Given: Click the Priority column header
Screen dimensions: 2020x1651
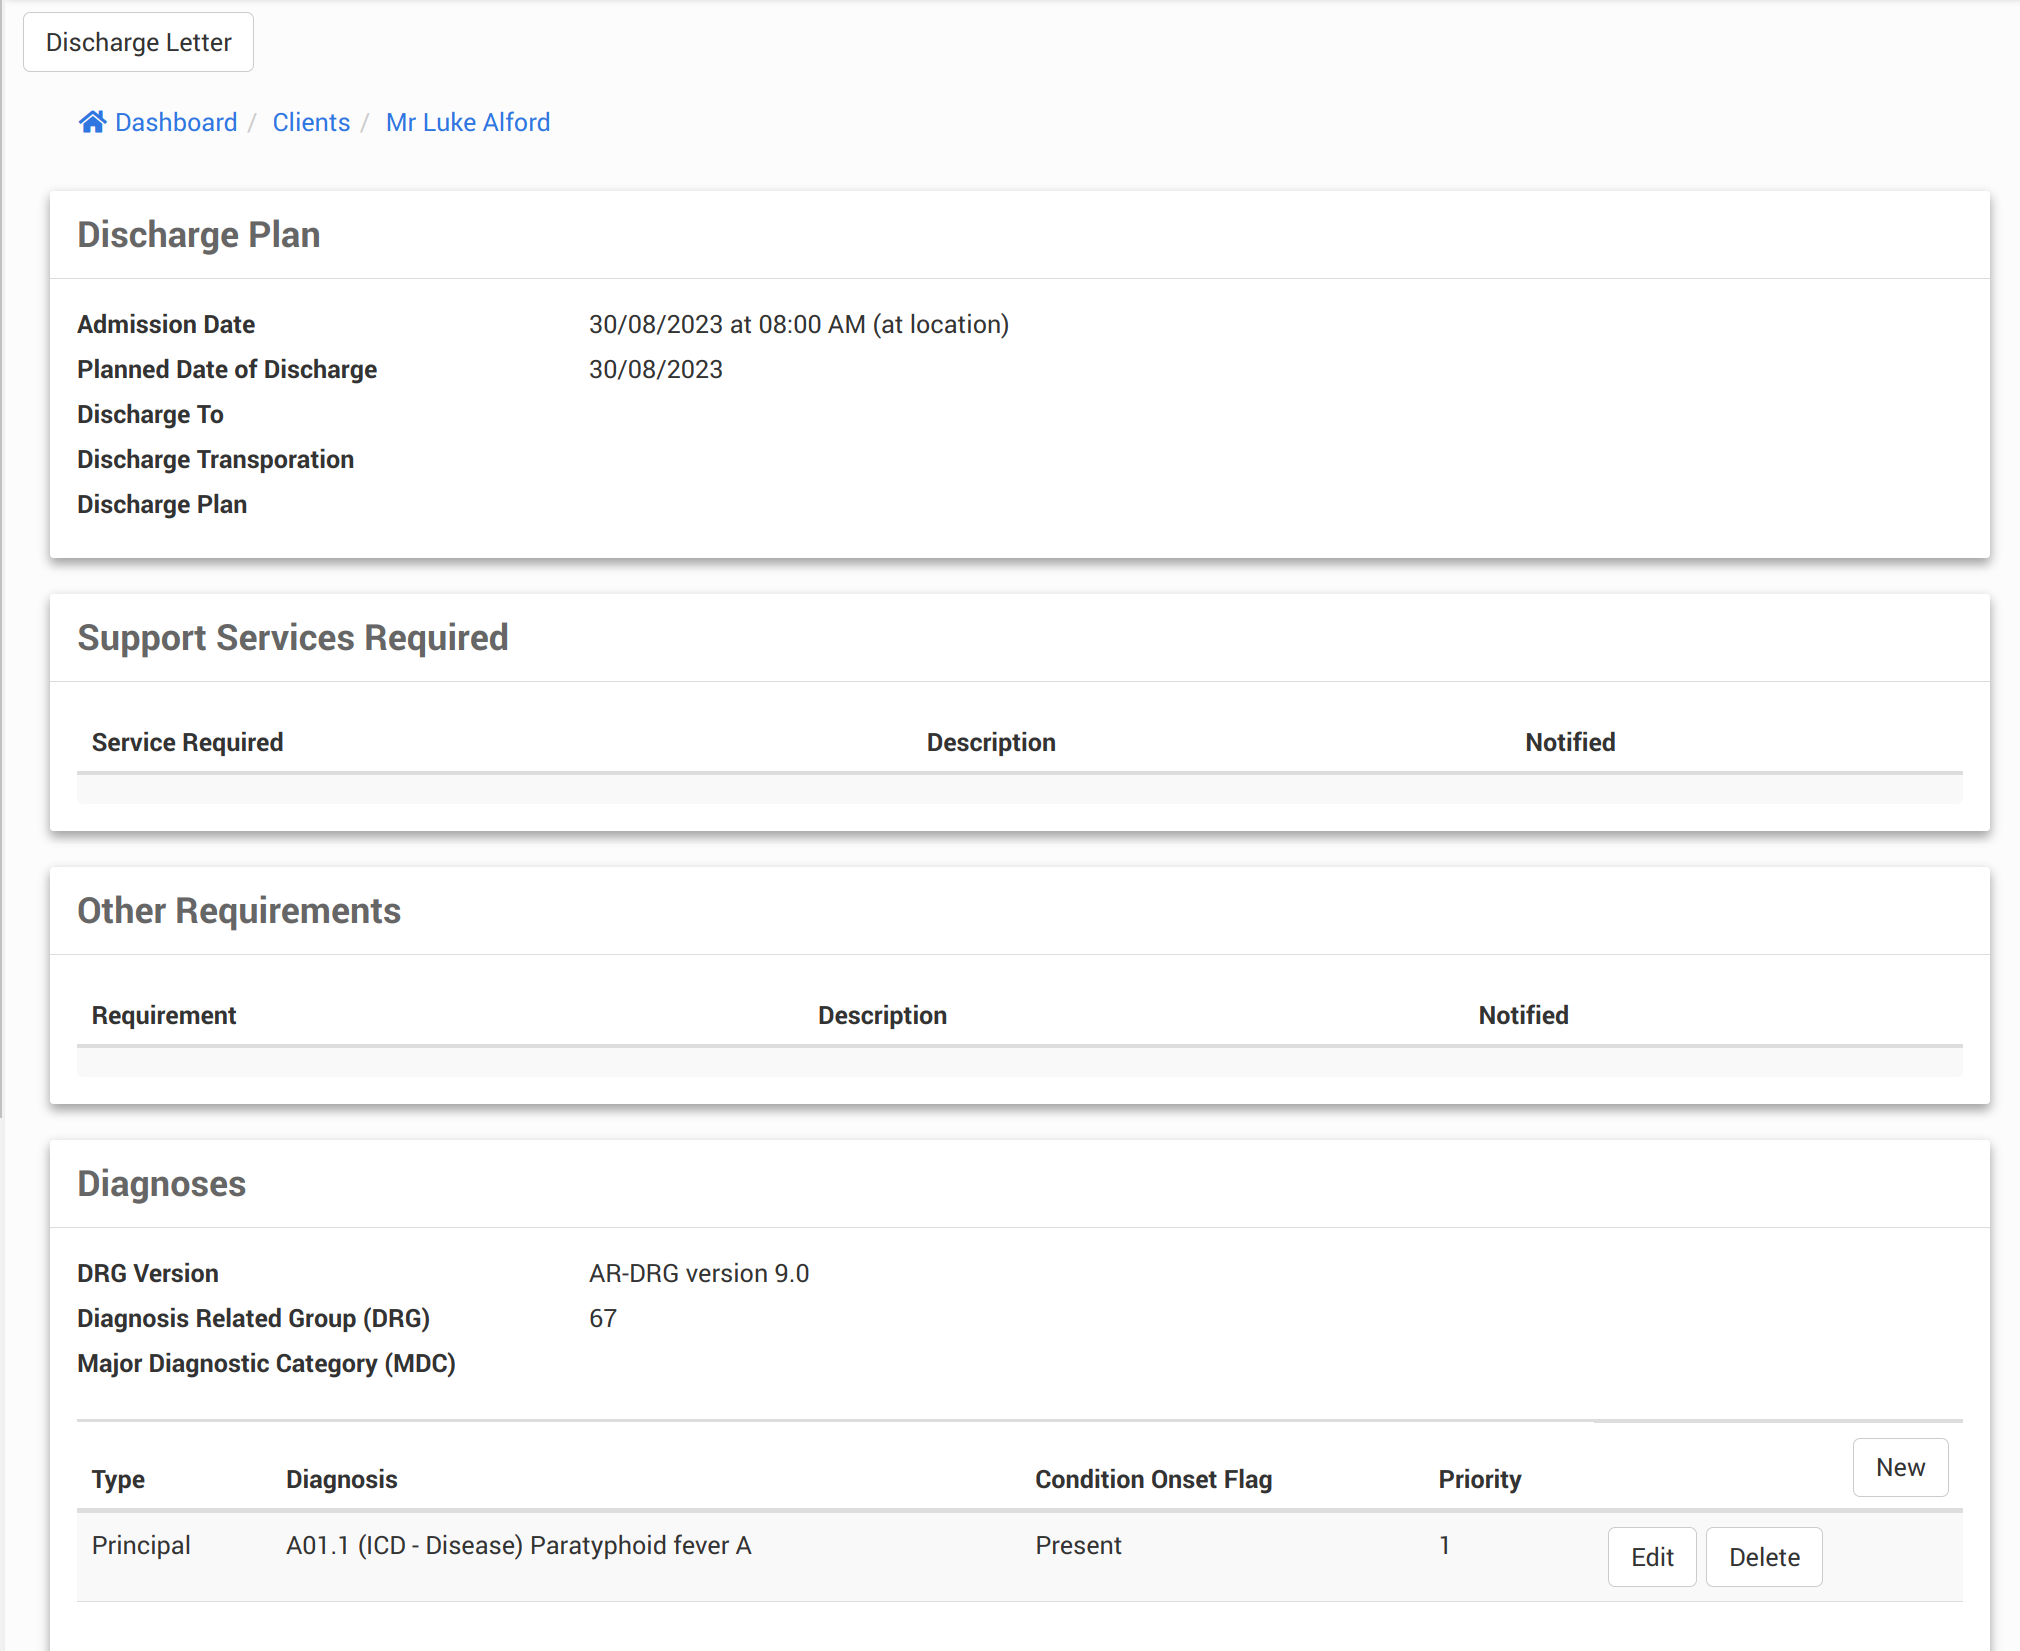Looking at the screenshot, I should 1479,1479.
